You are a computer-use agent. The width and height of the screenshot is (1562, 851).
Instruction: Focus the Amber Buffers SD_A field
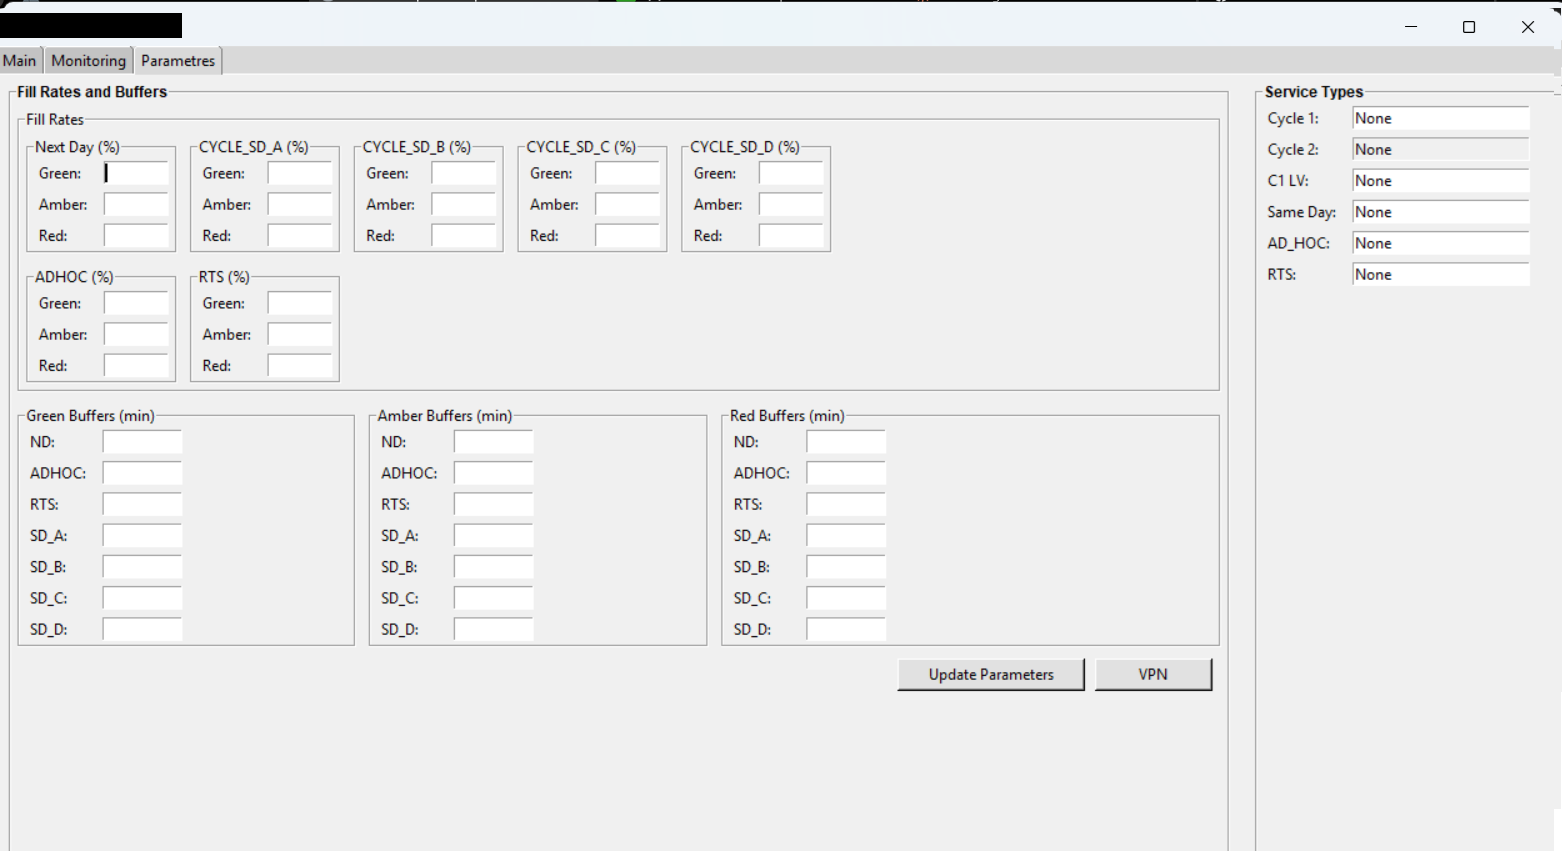coord(493,536)
